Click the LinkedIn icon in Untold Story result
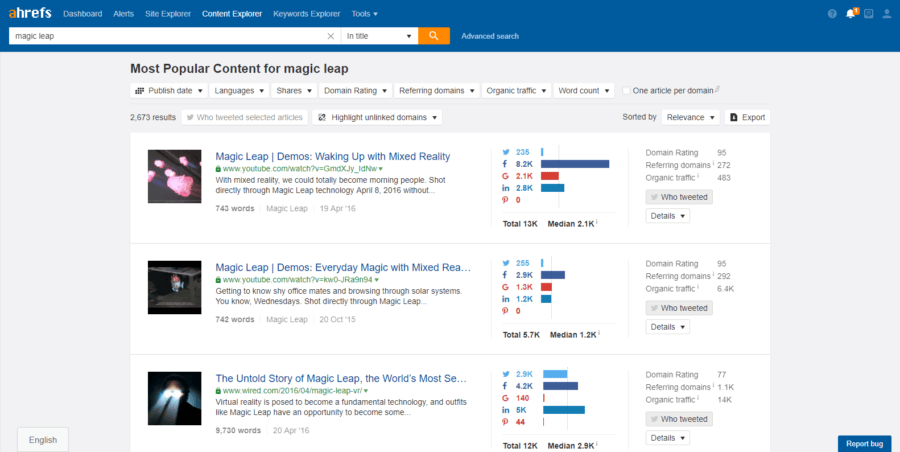Screen dimensions: 900x452 point(506,410)
